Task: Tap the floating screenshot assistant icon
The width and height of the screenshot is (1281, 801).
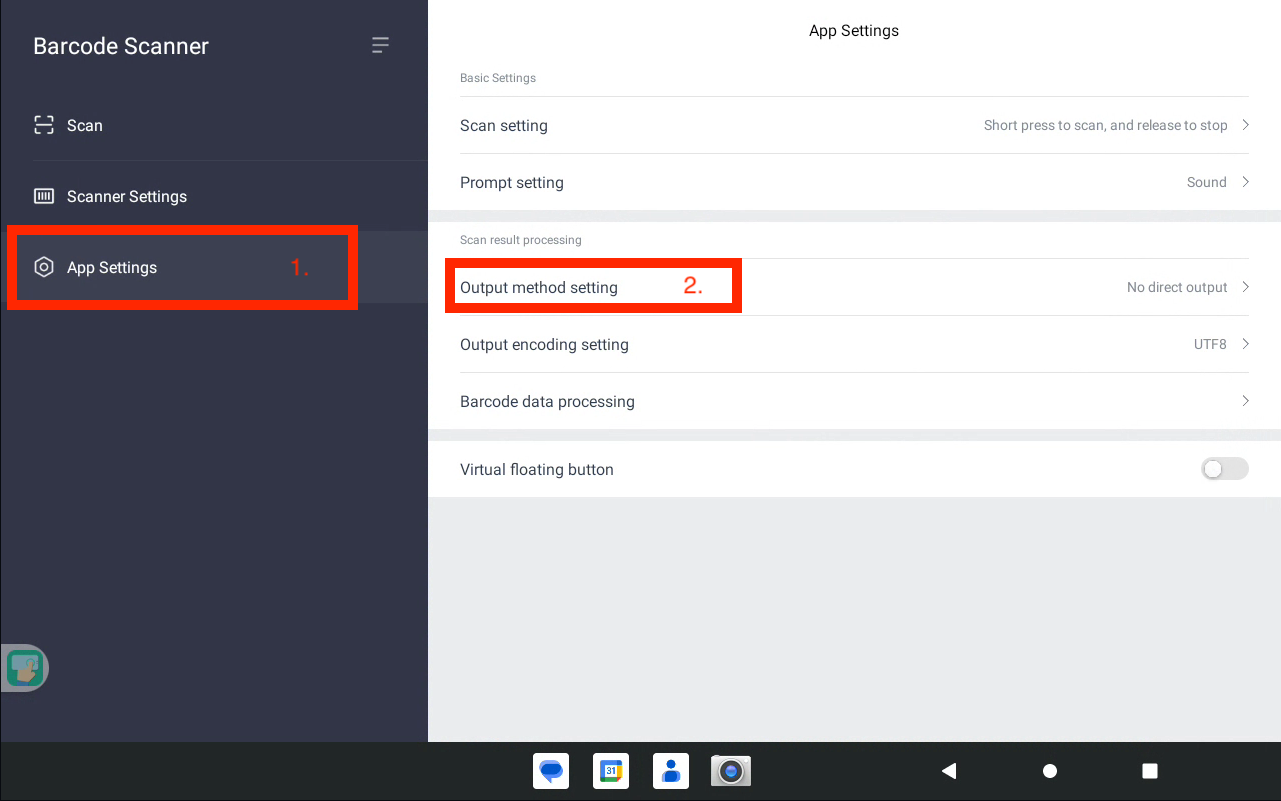Action: [x=25, y=668]
